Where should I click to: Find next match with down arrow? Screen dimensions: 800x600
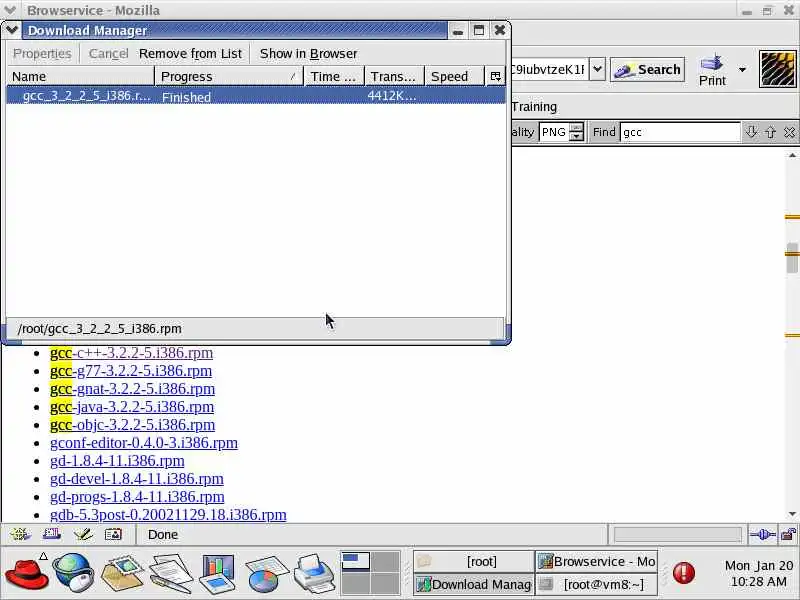751,132
